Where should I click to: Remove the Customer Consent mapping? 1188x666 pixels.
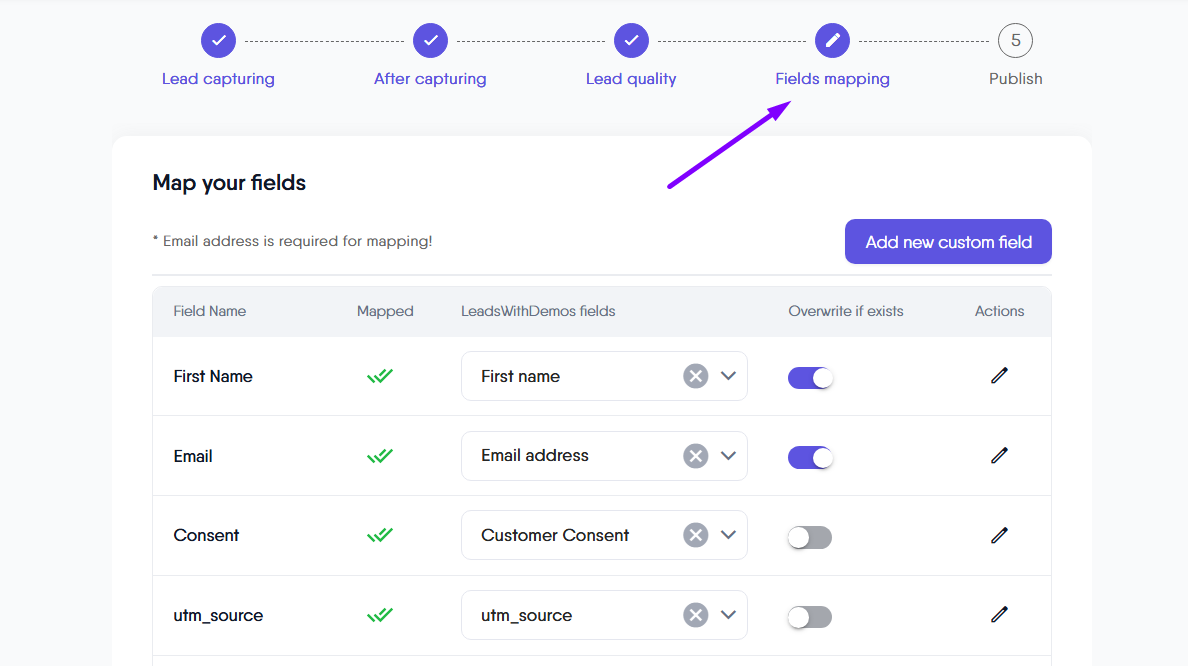(695, 535)
